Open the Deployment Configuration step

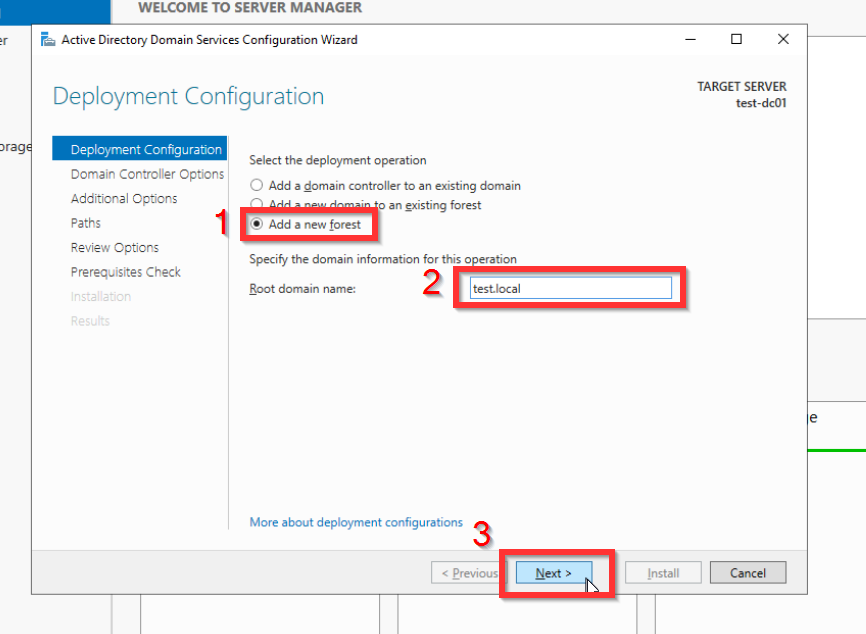(x=140, y=149)
